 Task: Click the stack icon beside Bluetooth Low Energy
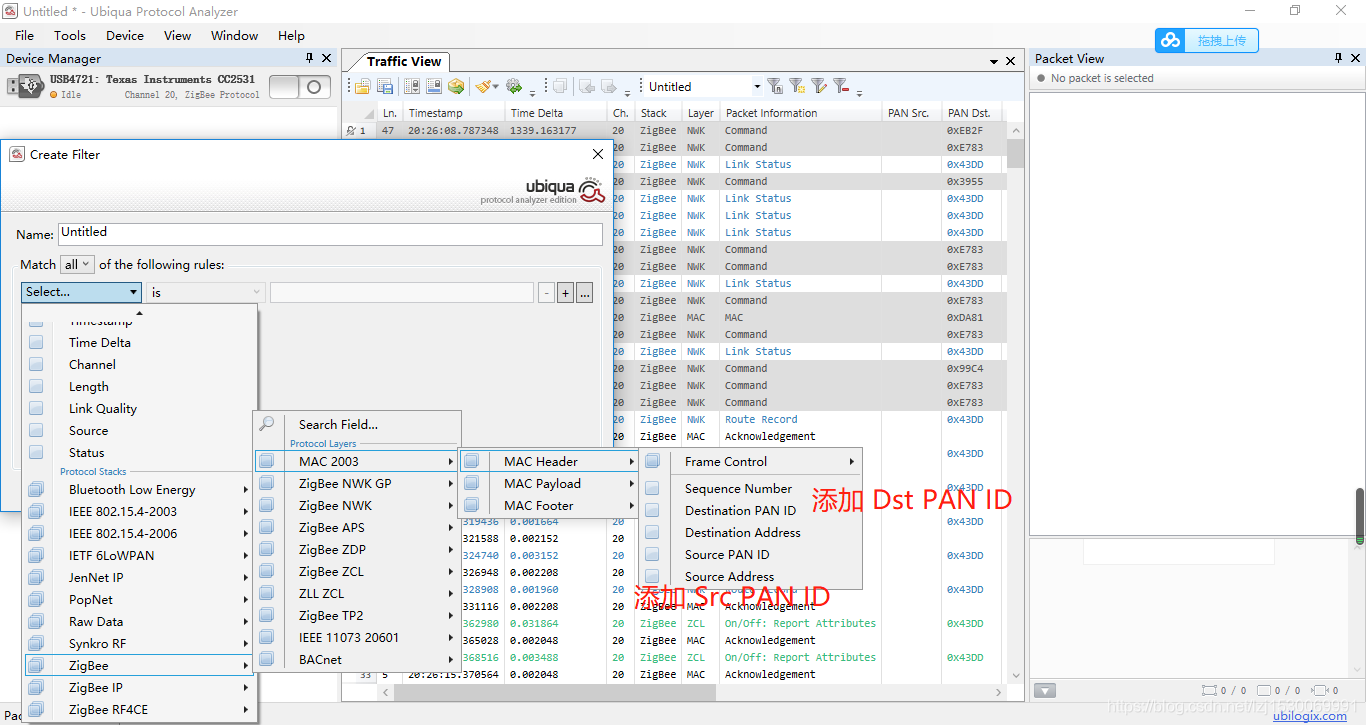37,489
